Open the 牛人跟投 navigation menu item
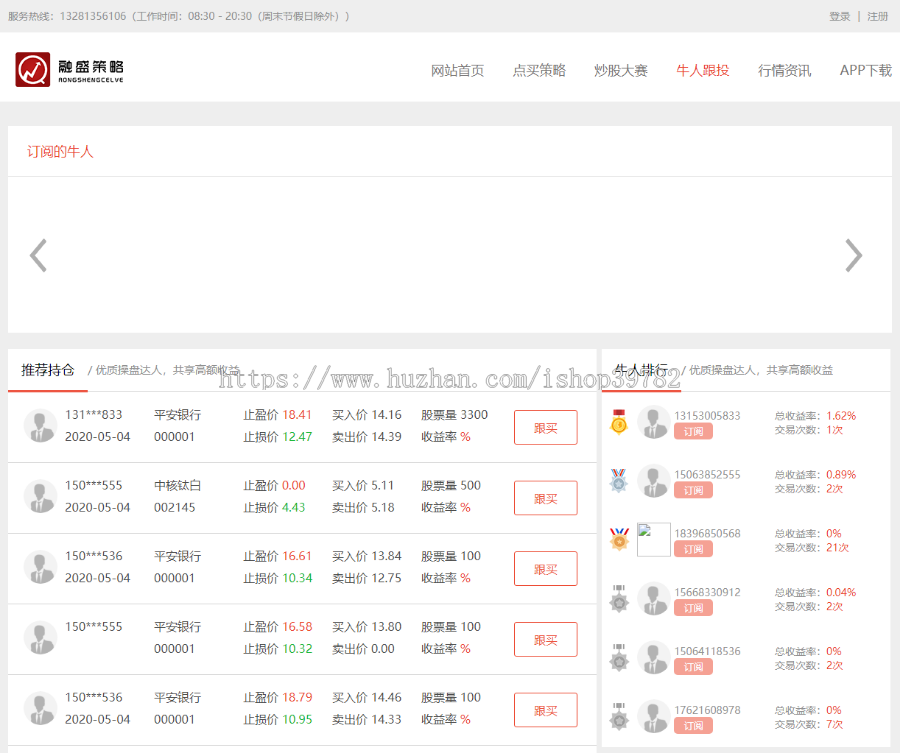The image size is (900, 753). [702, 71]
